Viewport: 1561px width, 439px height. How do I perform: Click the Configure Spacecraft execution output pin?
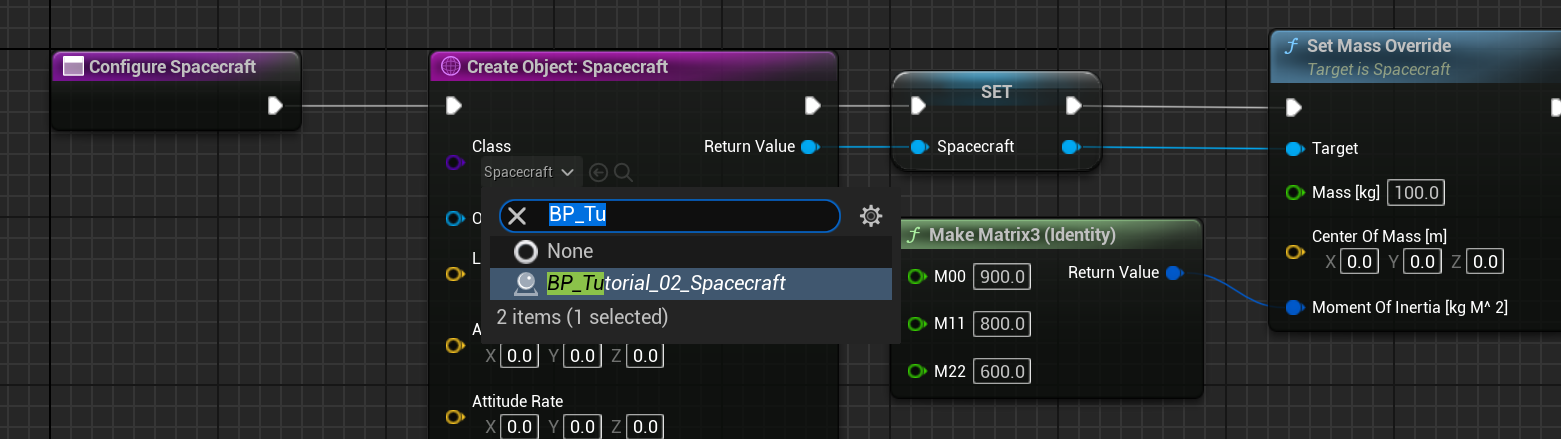pos(275,105)
